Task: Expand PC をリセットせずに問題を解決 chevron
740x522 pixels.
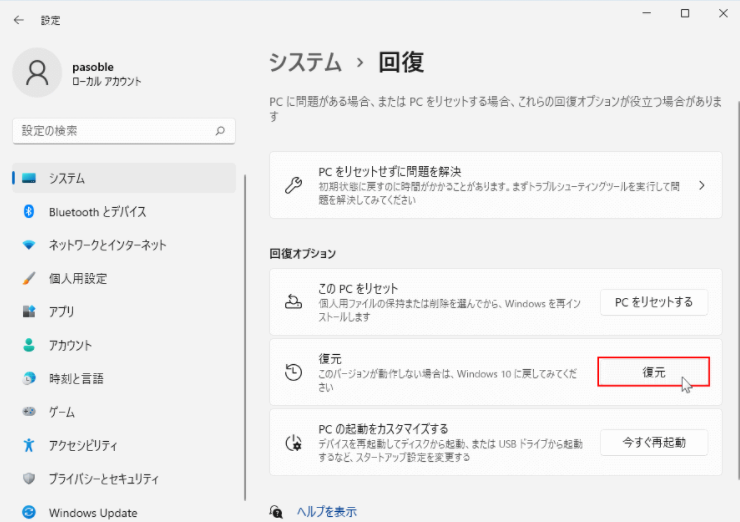Action: pyautogui.click(x=702, y=186)
